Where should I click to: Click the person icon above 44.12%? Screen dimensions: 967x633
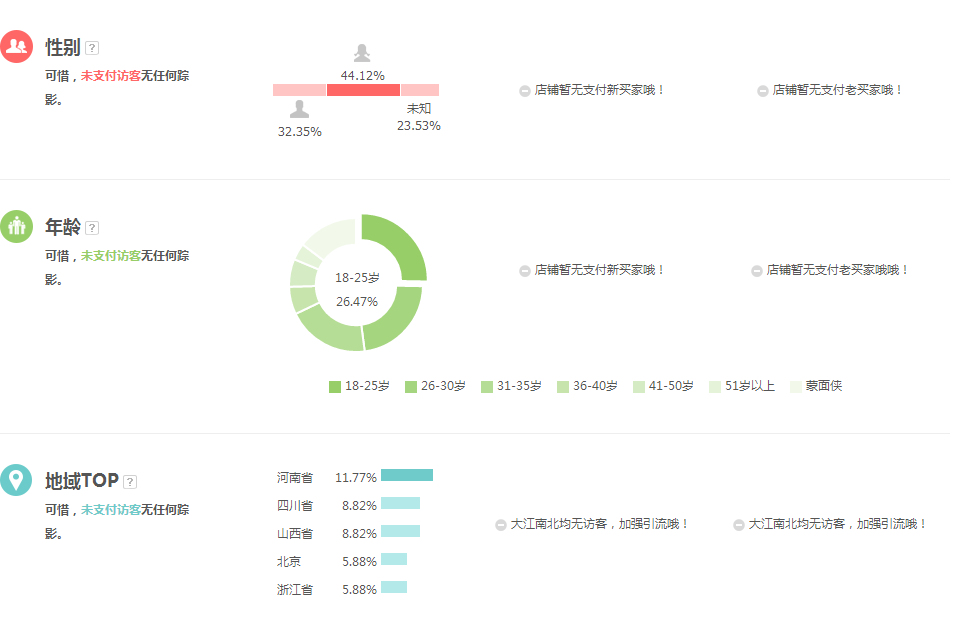pyautogui.click(x=362, y=54)
